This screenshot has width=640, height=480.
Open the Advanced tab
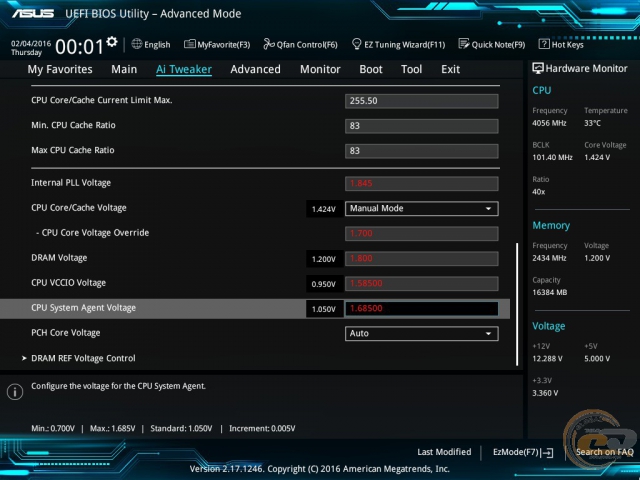(256, 69)
